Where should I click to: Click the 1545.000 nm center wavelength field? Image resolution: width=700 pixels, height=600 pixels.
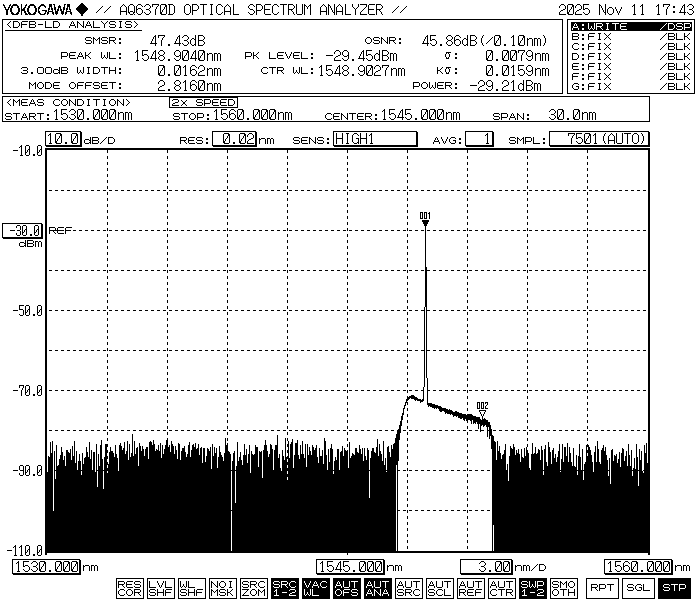(351, 567)
